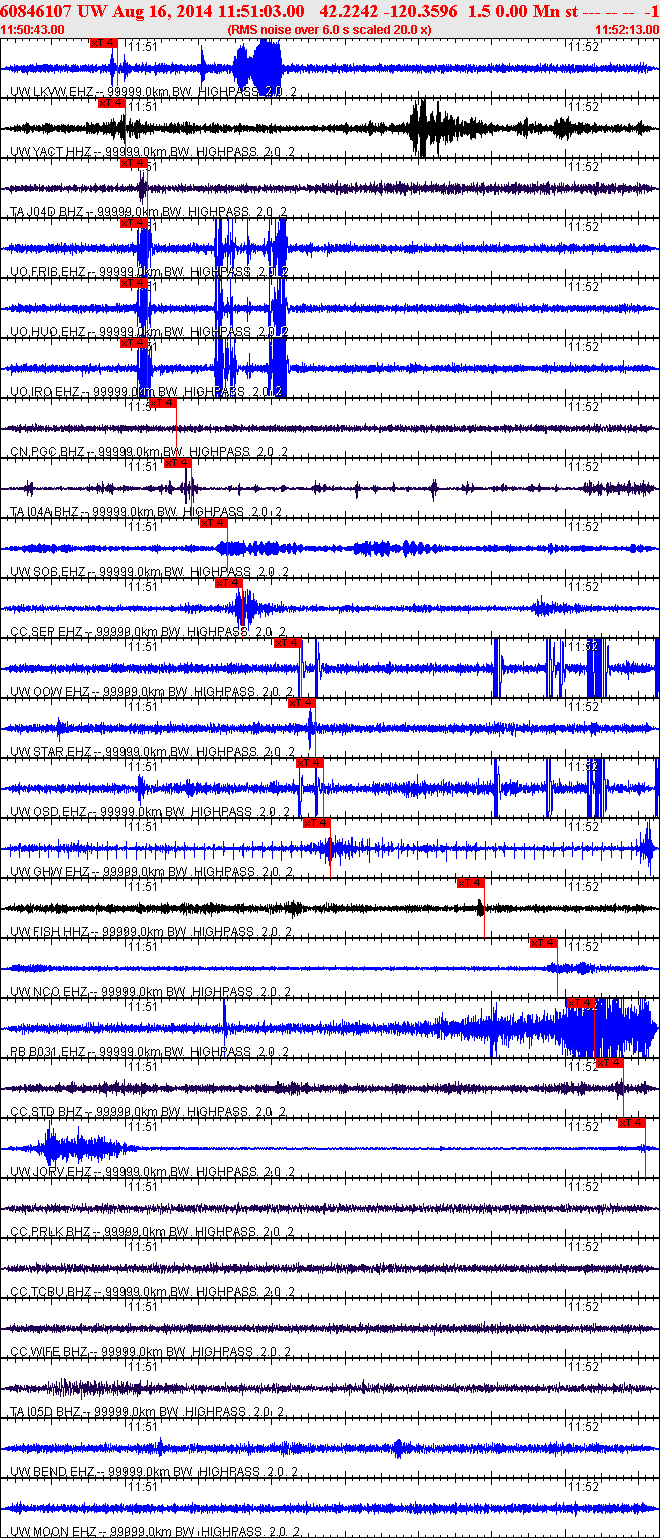Click the red pick marker on TA I04A trace
This screenshot has width=660, height=1538.
tap(177, 463)
